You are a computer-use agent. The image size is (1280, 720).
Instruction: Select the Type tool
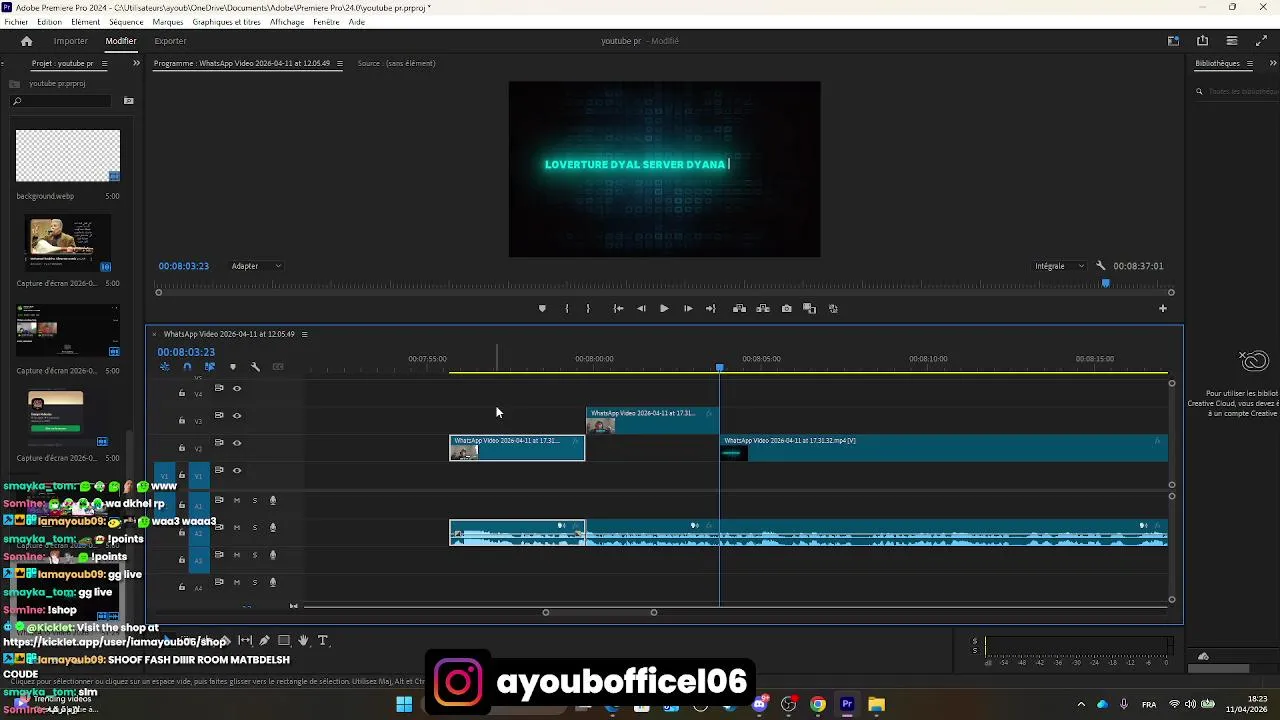322,641
